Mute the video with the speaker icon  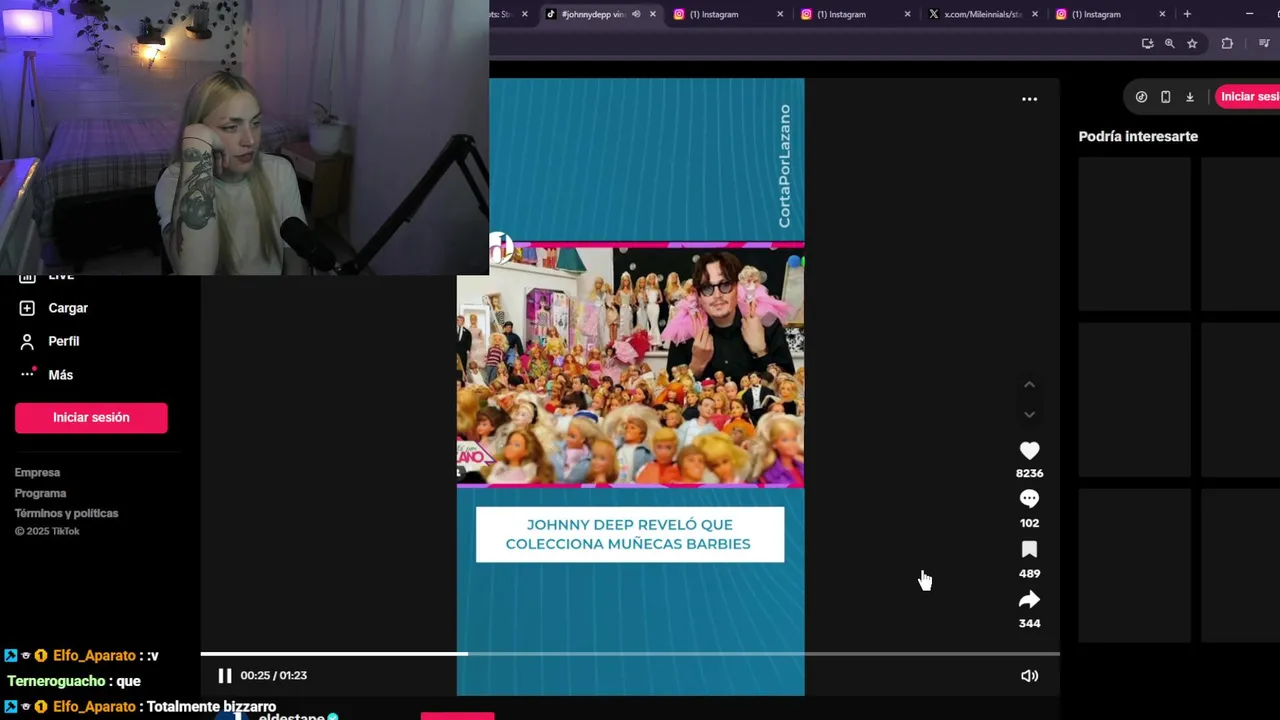pos(1029,676)
